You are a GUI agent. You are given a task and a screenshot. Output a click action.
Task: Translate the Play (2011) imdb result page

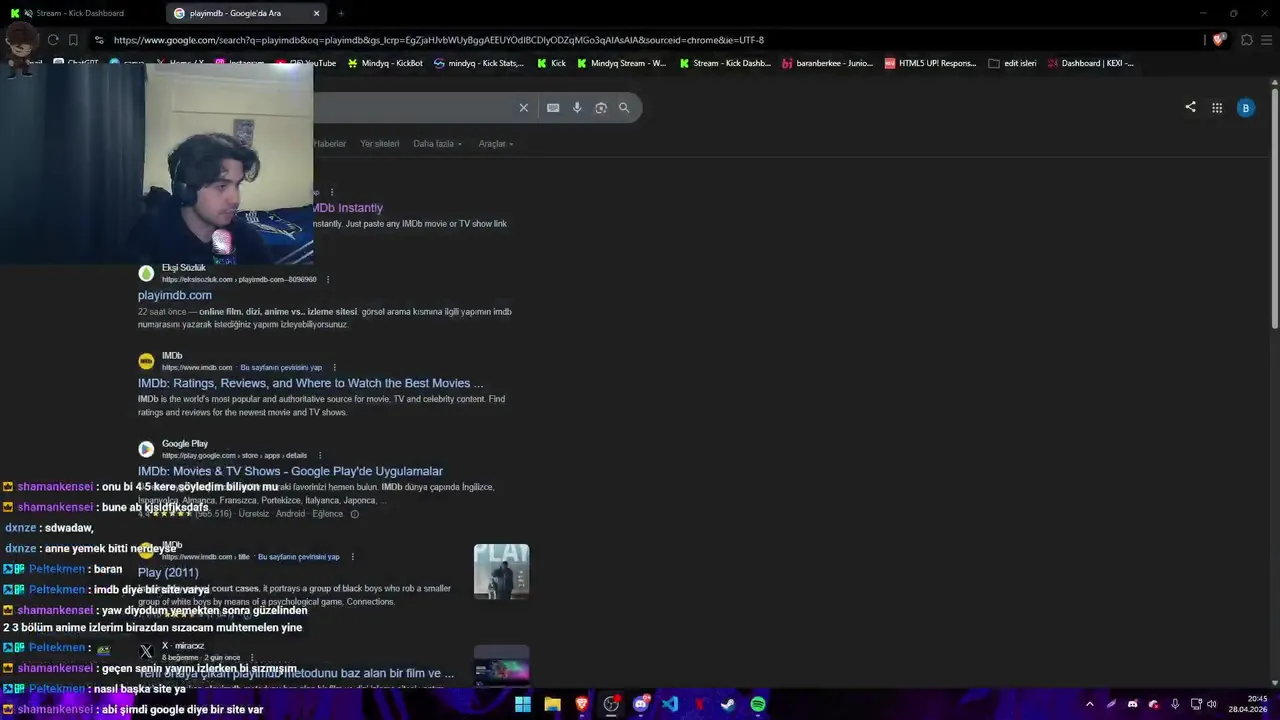(299, 557)
